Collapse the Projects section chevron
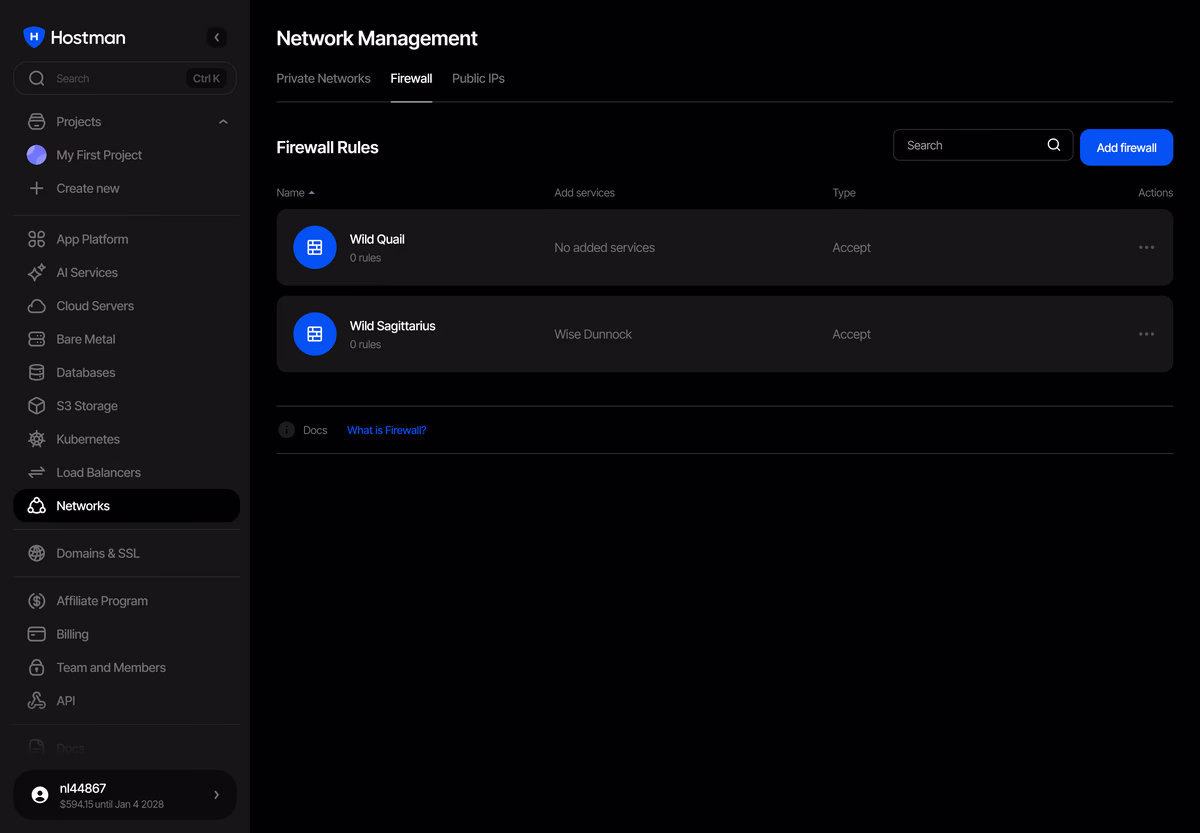This screenshot has width=1200, height=833. pyautogui.click(x=223, y=122)
